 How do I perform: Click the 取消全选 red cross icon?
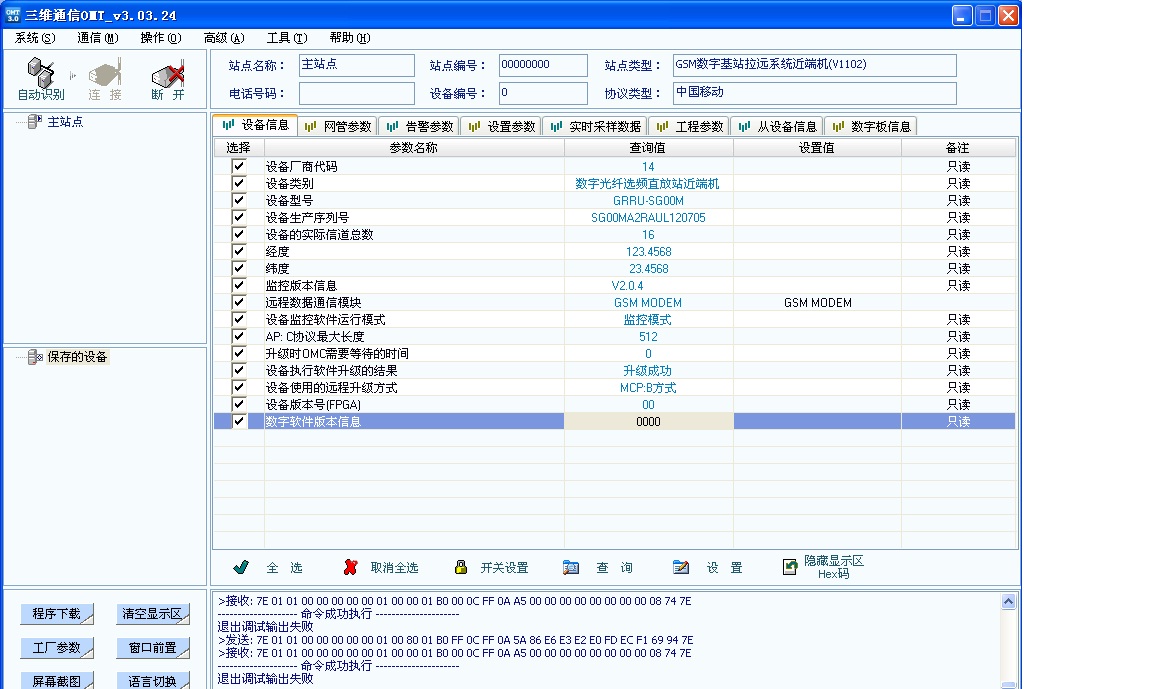click(x=351, y=567)
